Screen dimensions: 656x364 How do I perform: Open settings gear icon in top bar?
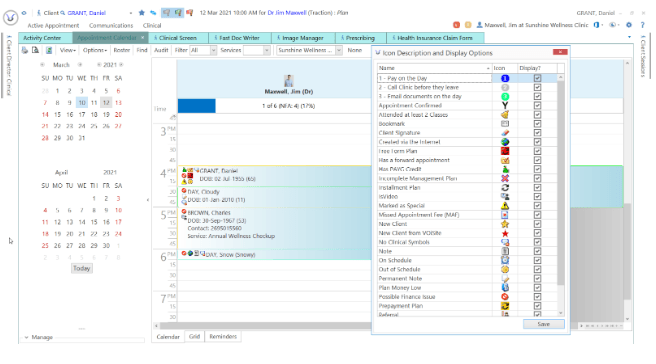tap(628, 25)
